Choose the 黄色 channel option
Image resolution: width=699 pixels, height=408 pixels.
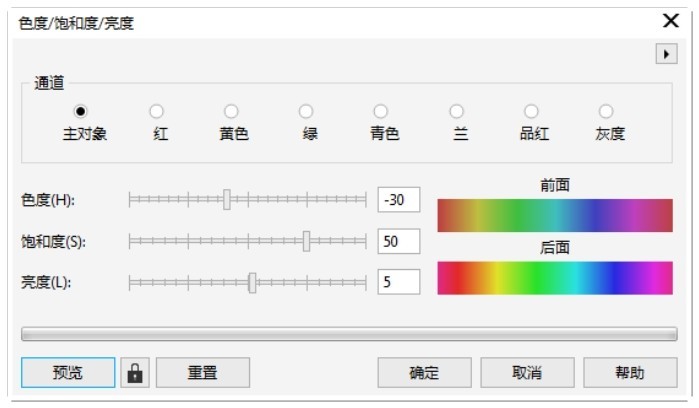click(231, 111)
